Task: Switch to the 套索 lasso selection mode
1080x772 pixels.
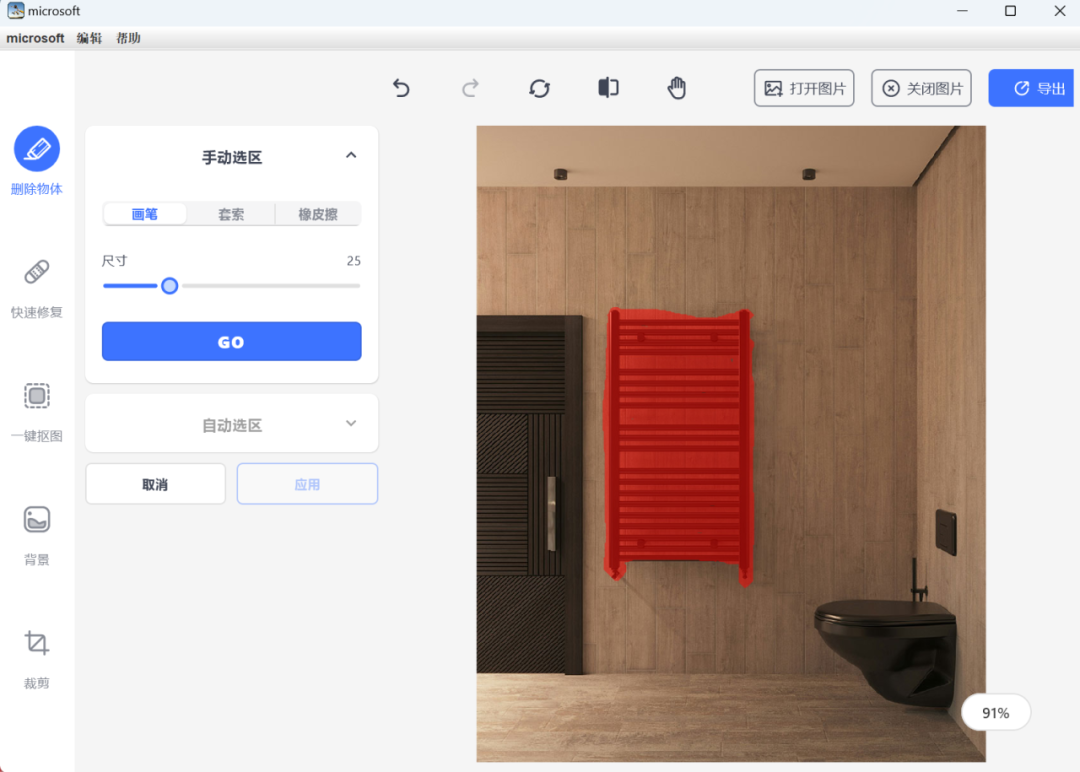Action: 231,213
